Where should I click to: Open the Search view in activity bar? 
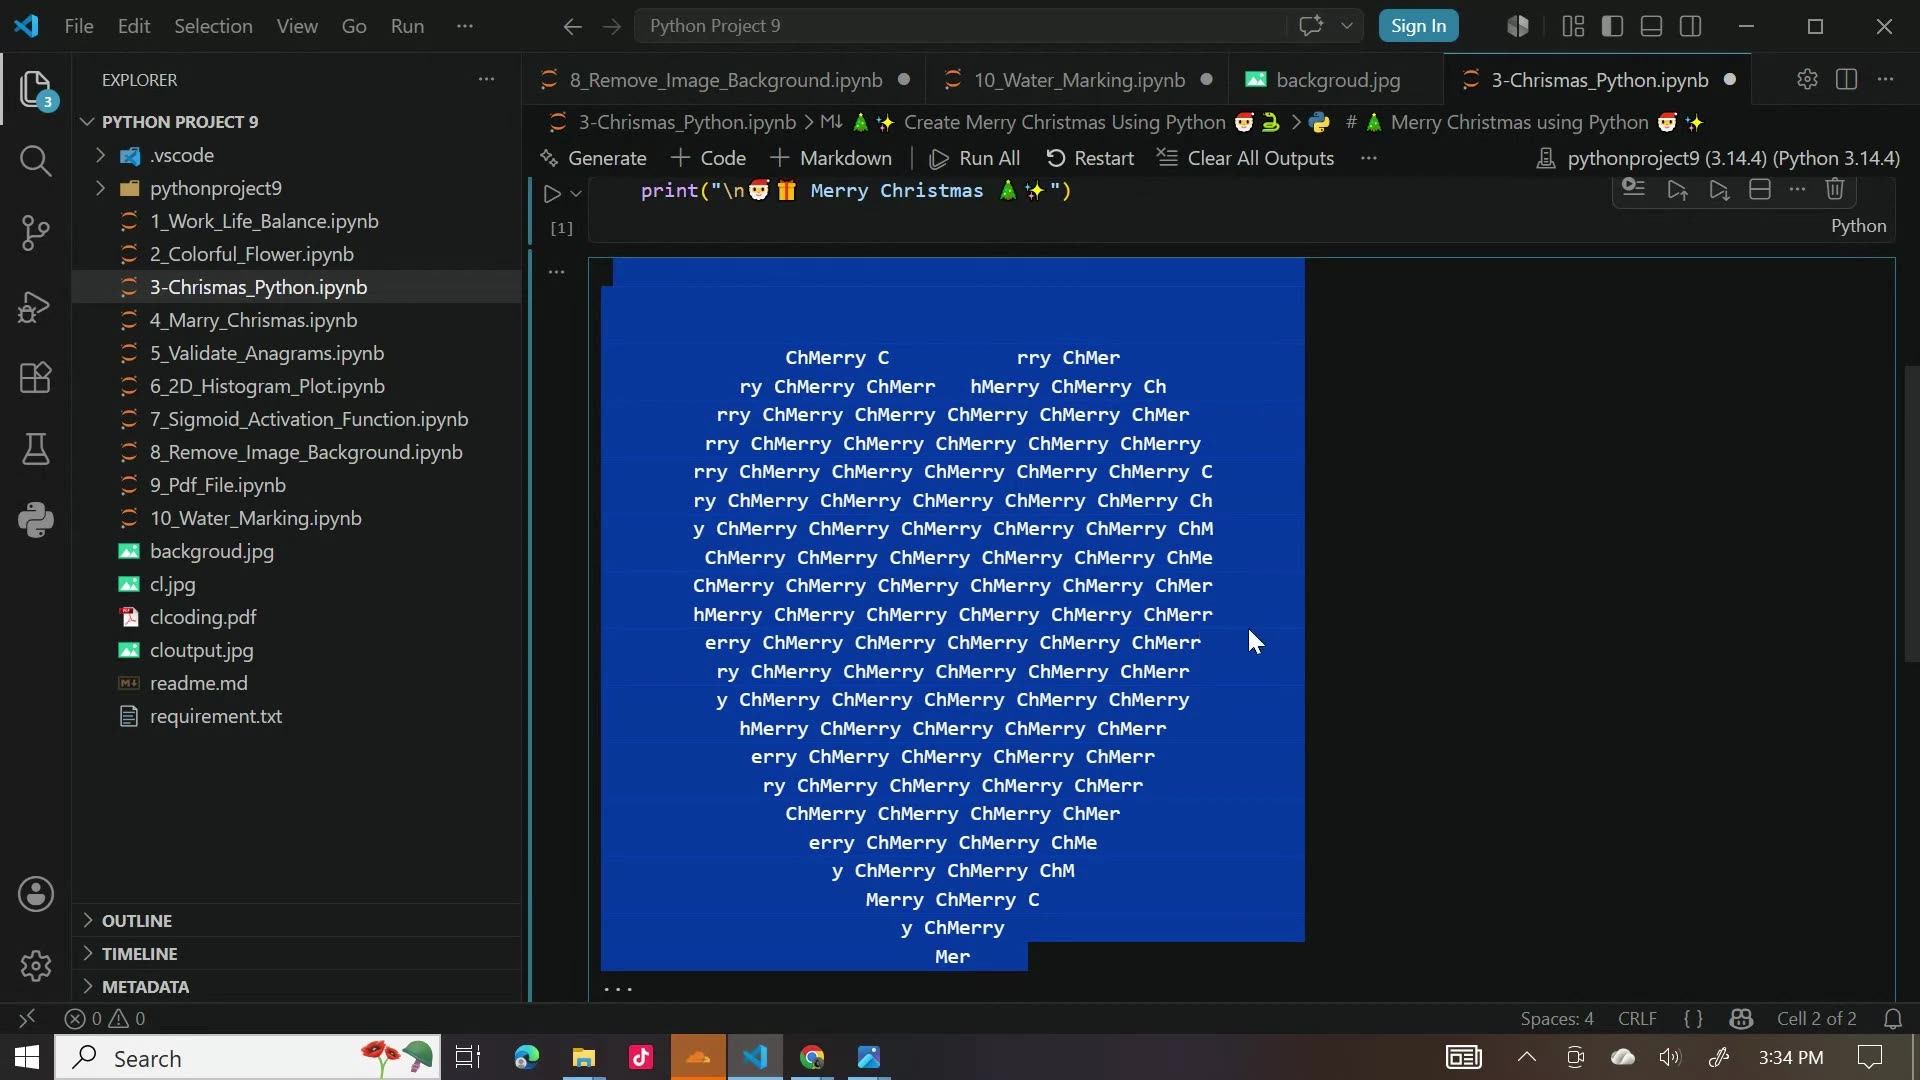click(35, 160)
